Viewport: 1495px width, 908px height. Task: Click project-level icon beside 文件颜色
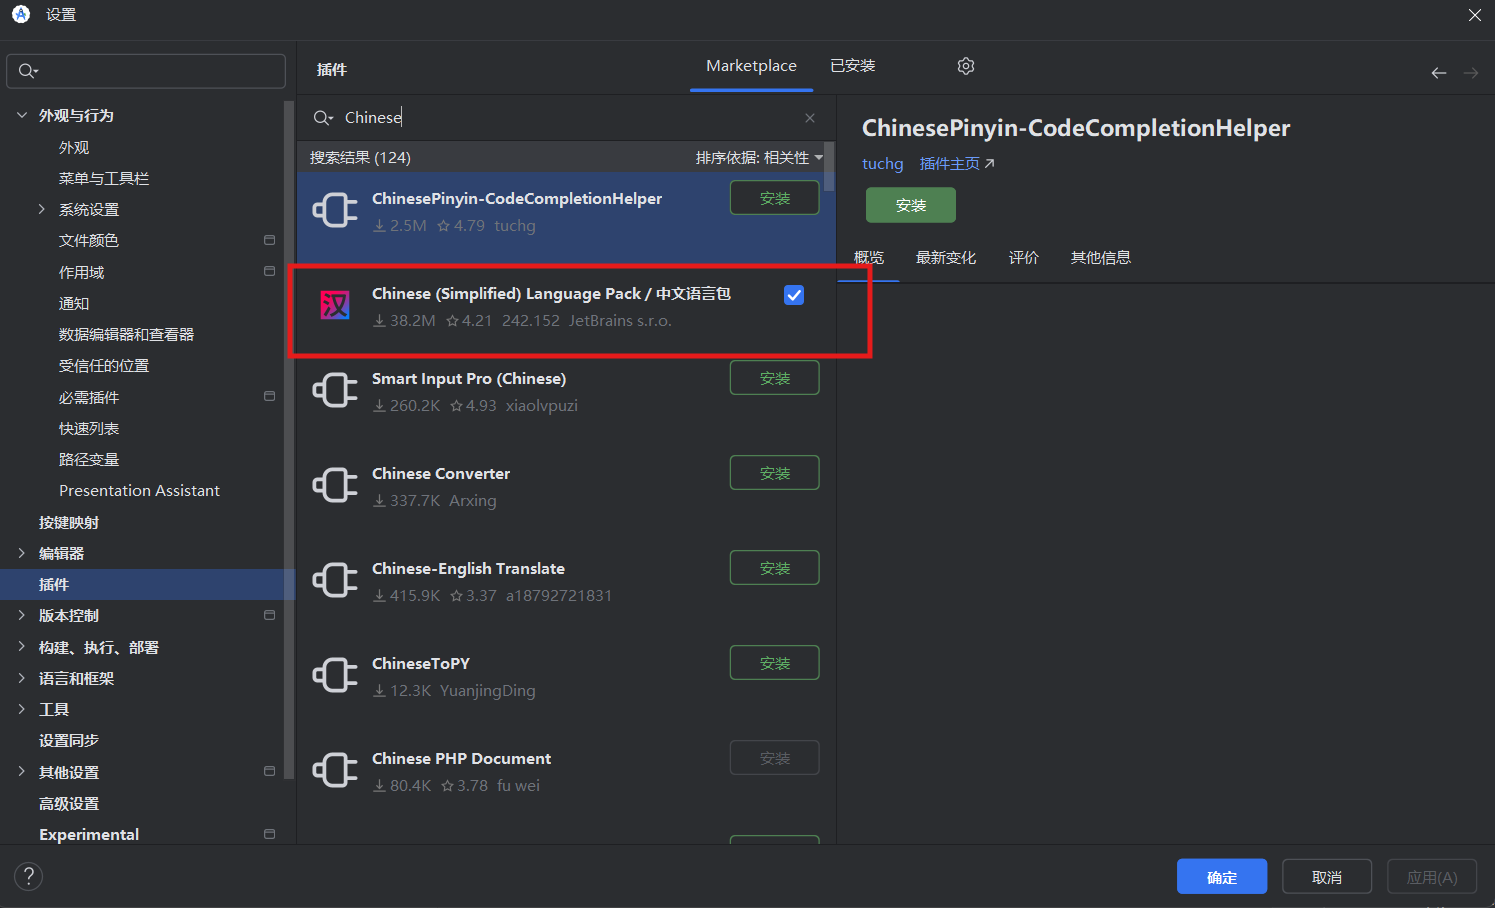click(x=269, y=240)
